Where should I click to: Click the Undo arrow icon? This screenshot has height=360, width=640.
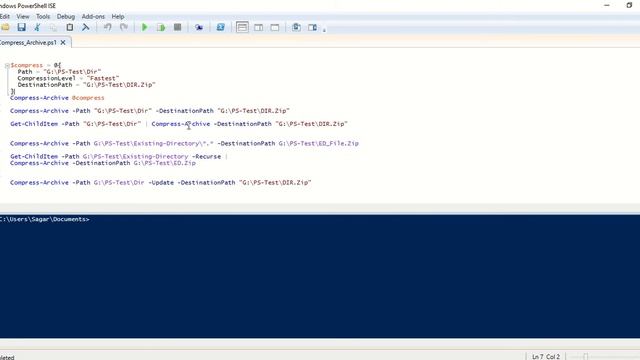[x=107, y=27]
